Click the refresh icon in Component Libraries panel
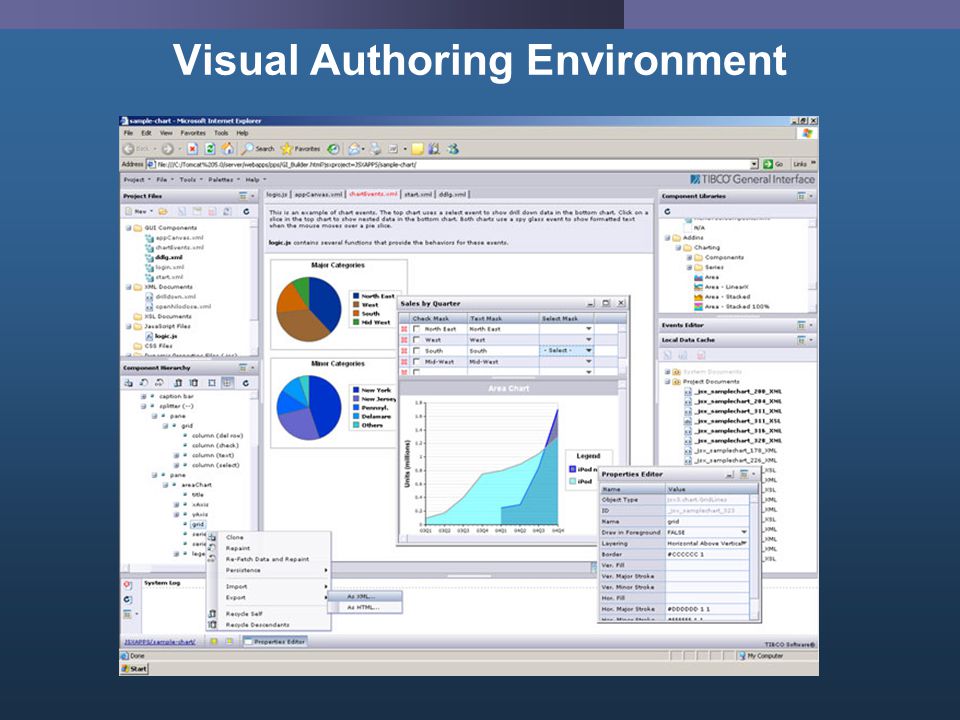960x720 pixels. [x=667, y=211]
